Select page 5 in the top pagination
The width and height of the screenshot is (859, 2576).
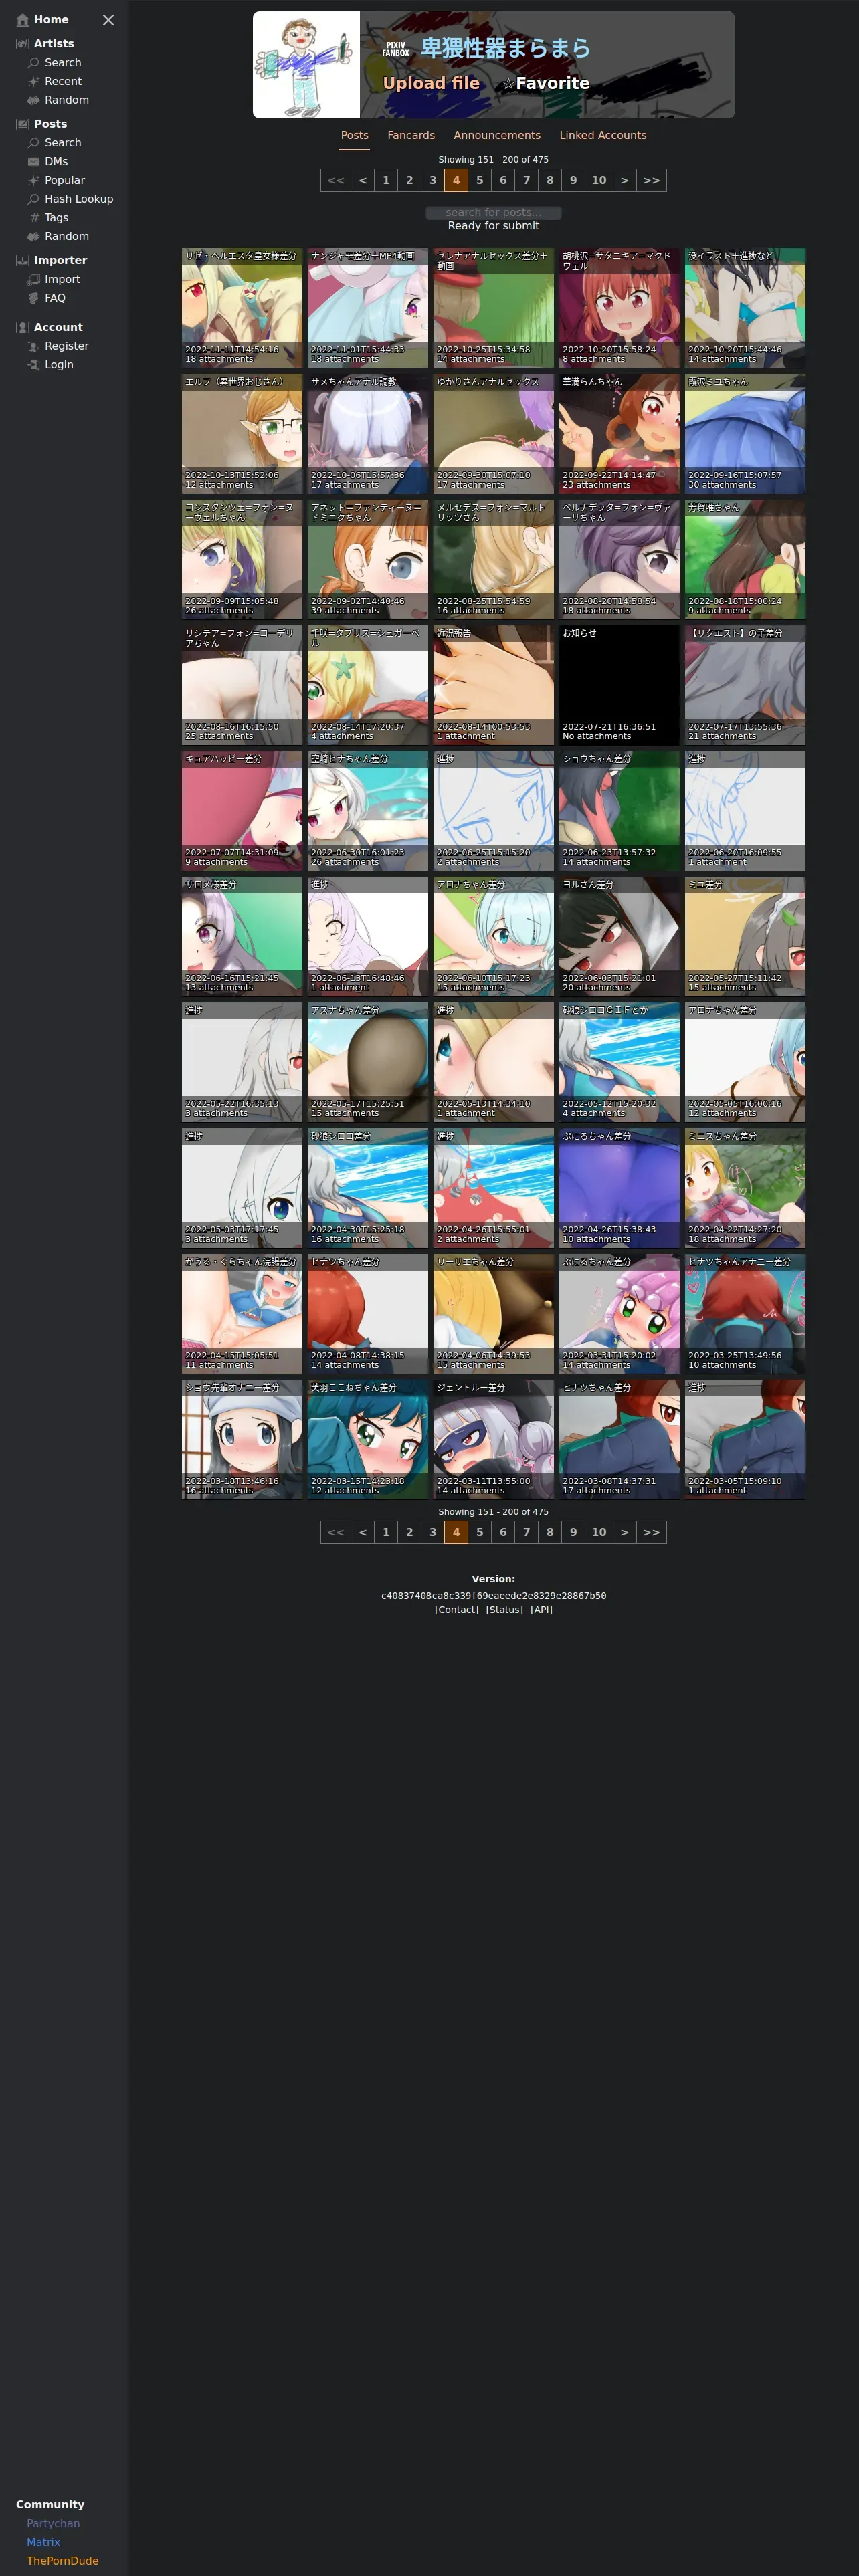tap(480, 181)
